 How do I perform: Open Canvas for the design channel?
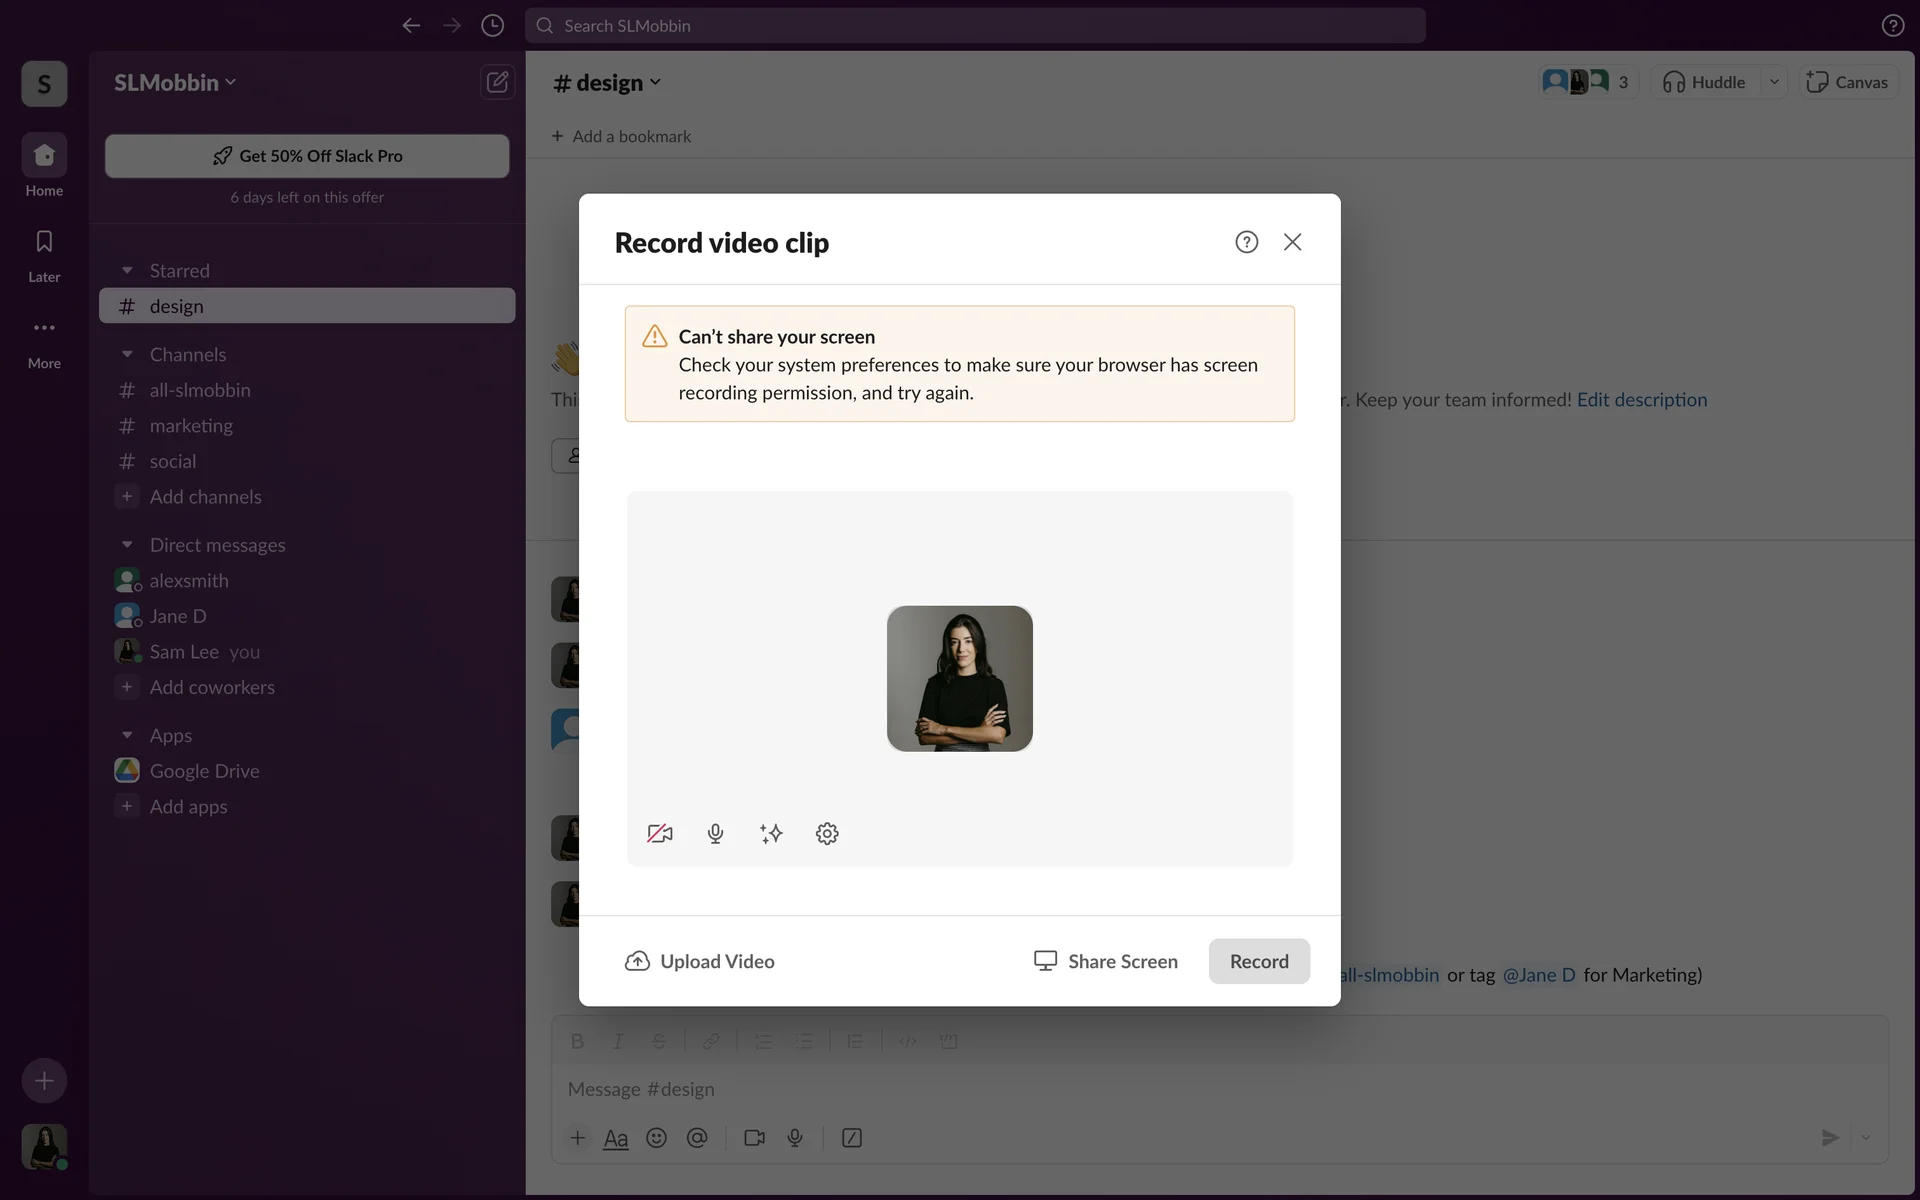[x=1848, y=82]
